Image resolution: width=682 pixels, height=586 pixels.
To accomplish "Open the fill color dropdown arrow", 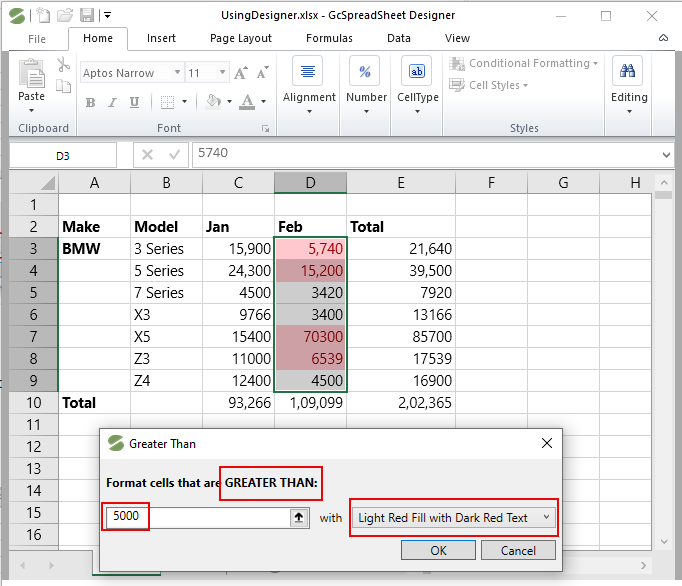I will point(229,102).
